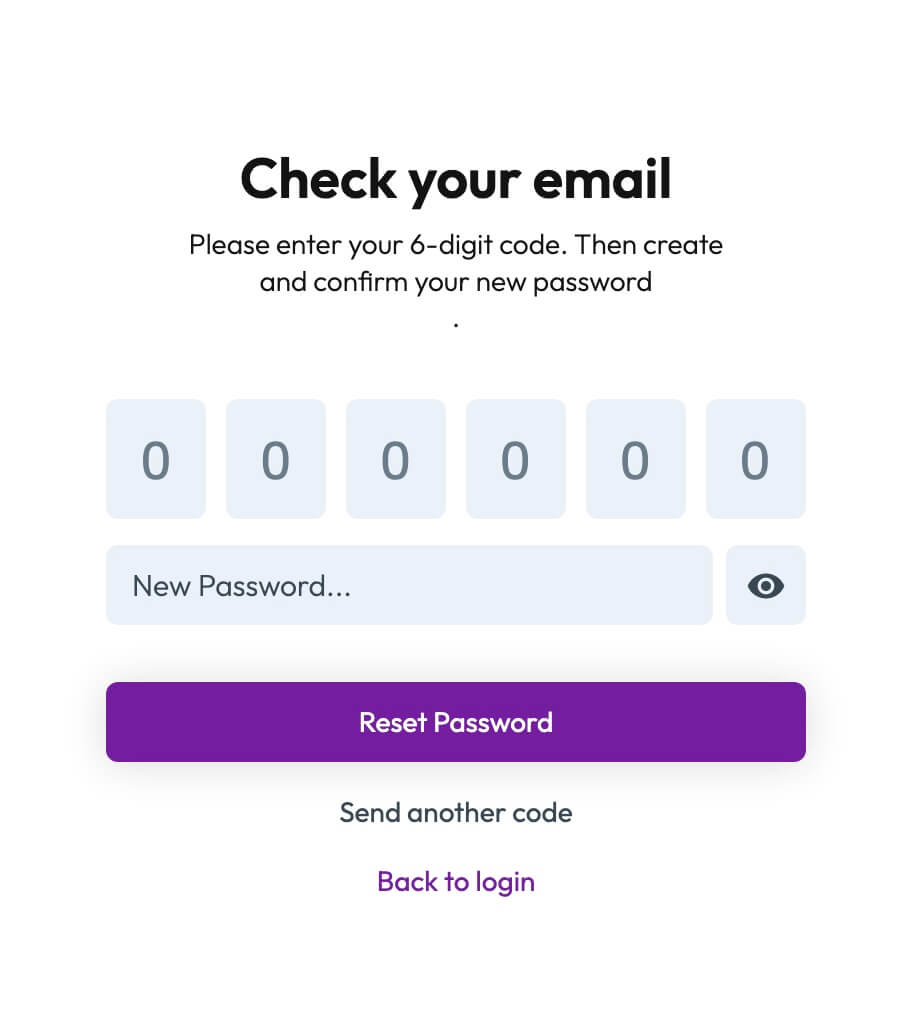This screenshot has height=1010, width=910.
Task: Select the fifth verification digit field
Action: coord(636,459)
